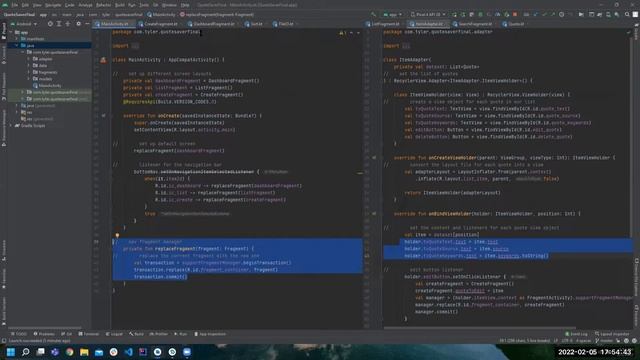640x360 pixels.
Task: Open the TODO tool window
Action: coord(19,334)
